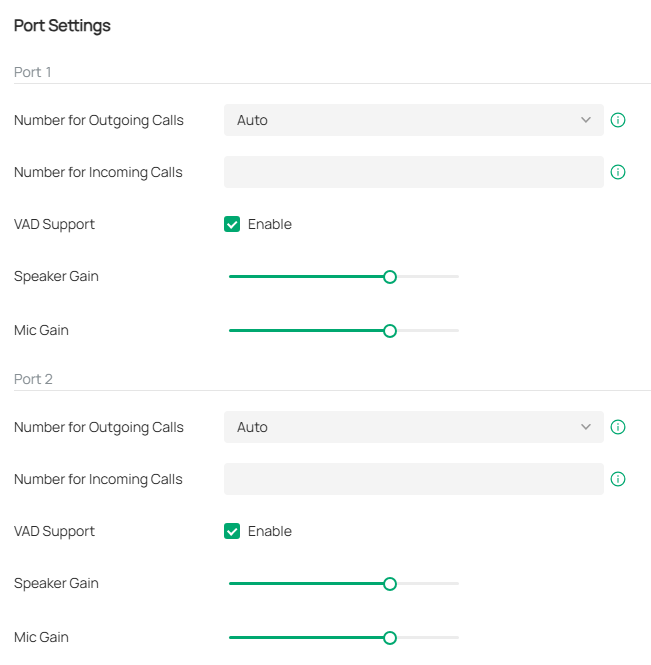Open Port 2 Number for Outgoing Calls dropdown
Screen dimensions: 651x665
413,427
